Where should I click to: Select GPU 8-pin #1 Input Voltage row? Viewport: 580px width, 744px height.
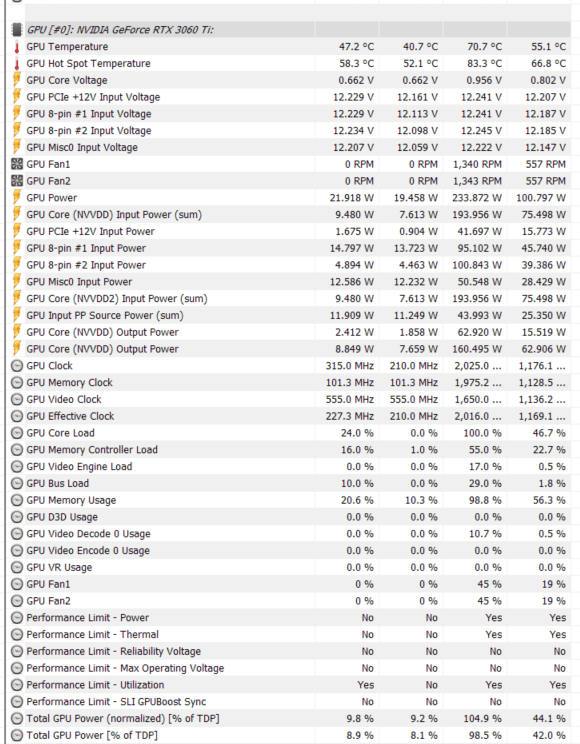290,114
